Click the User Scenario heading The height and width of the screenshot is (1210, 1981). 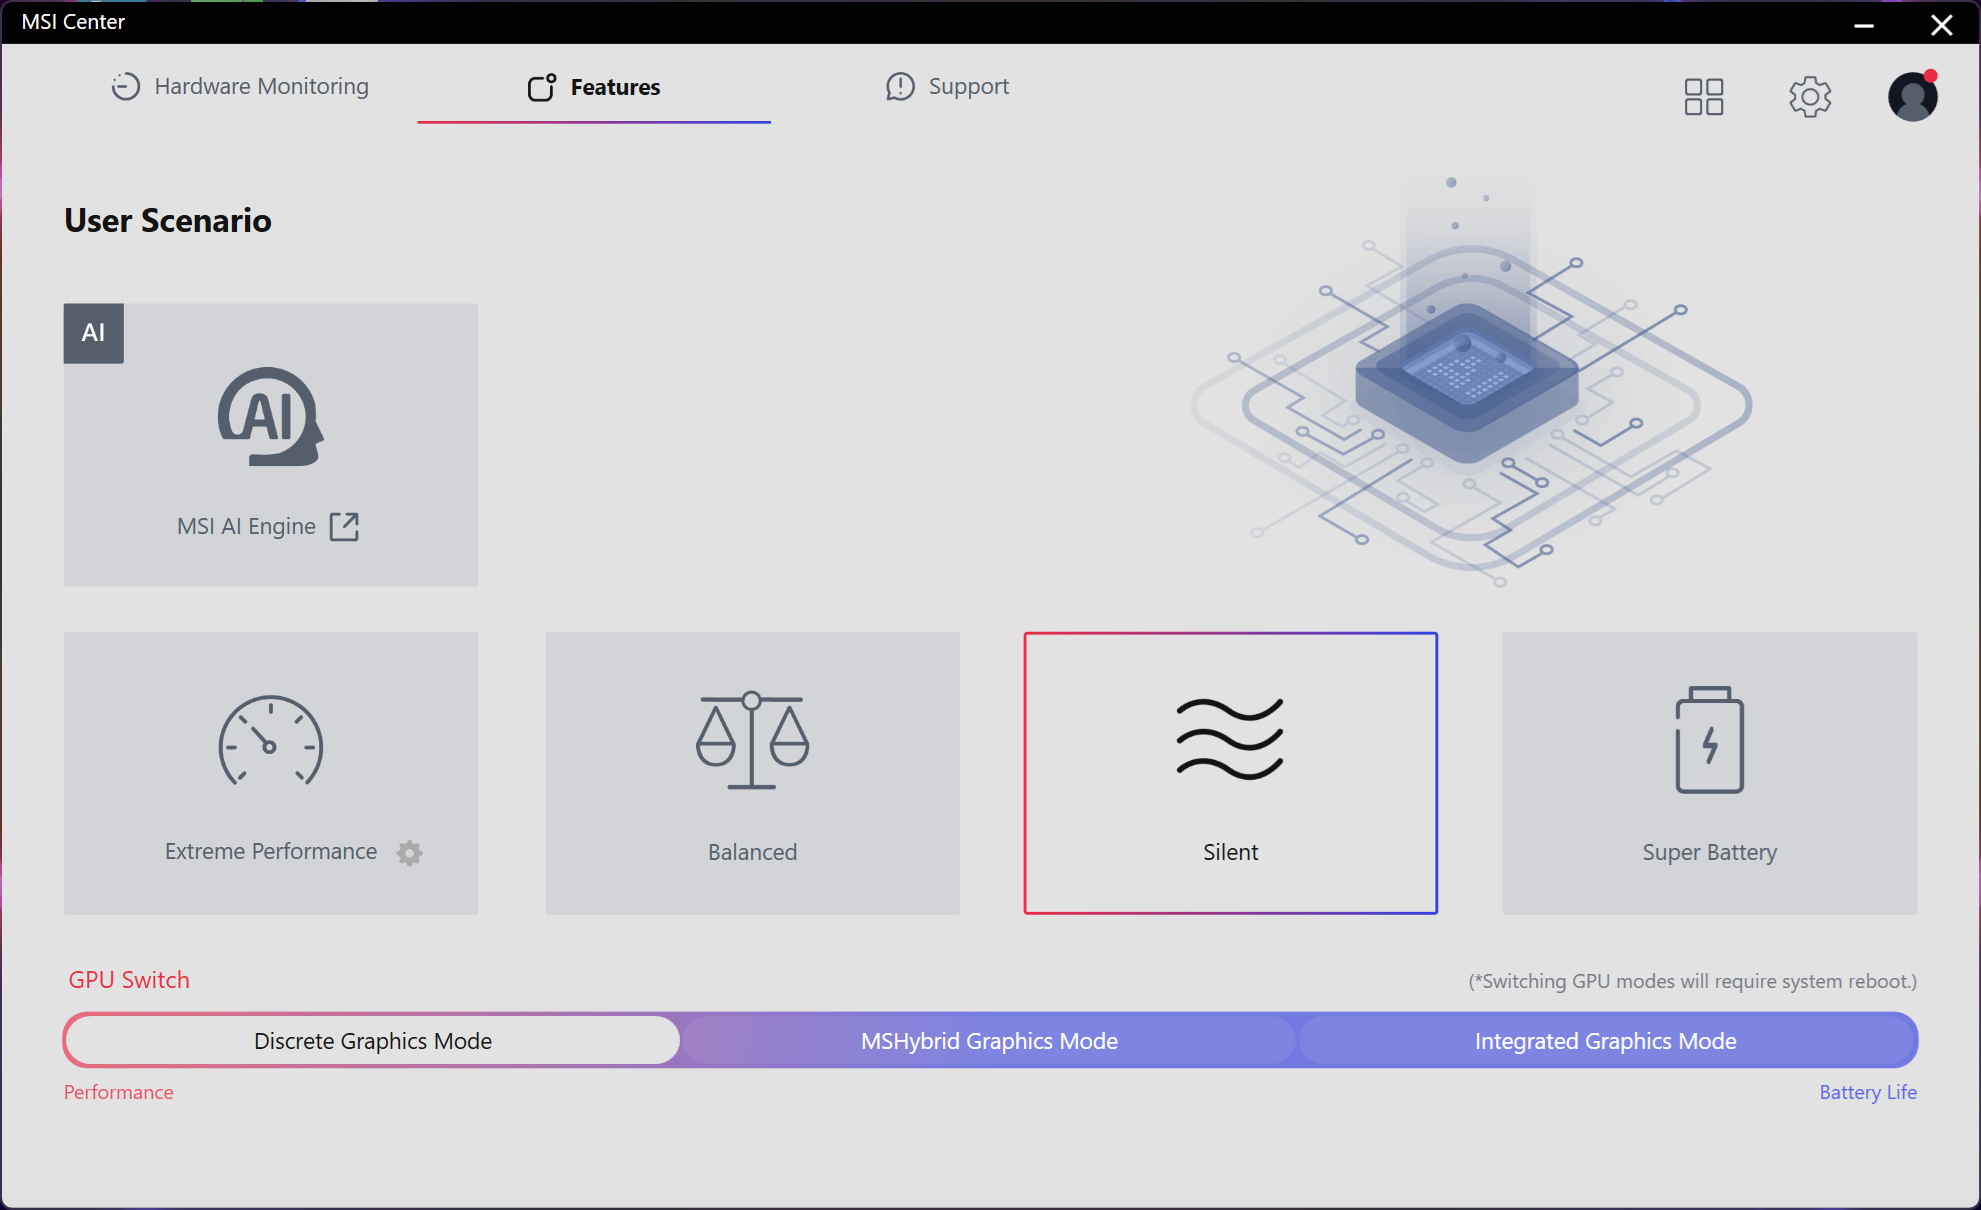(168, 220)
